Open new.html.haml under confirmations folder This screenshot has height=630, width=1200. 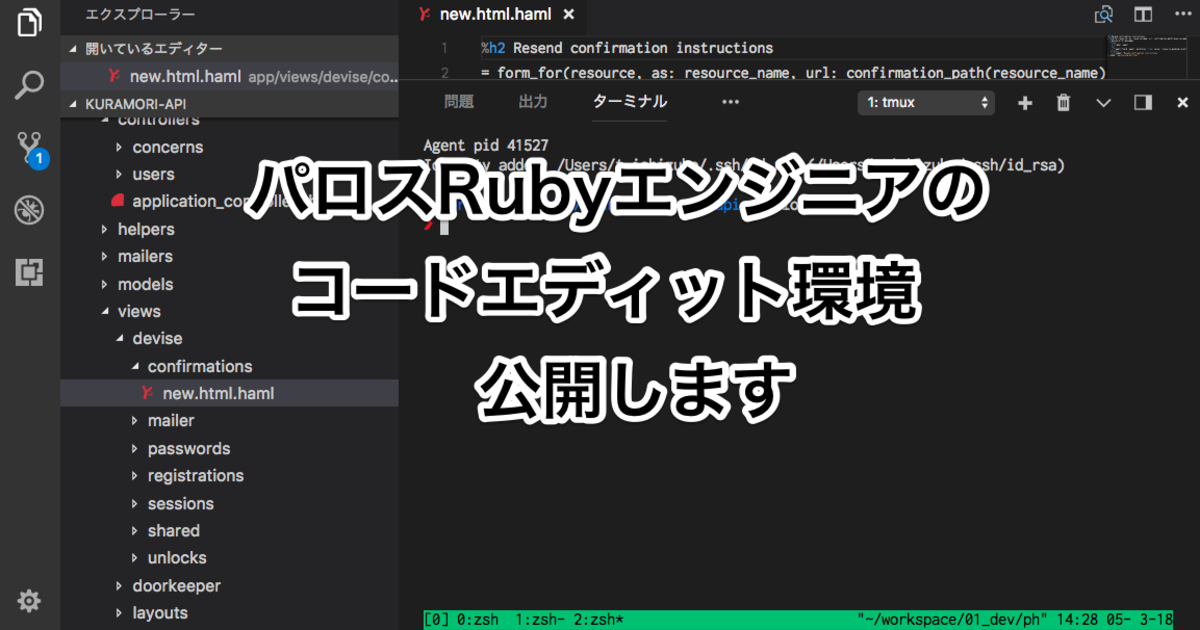tap(229, 393)
